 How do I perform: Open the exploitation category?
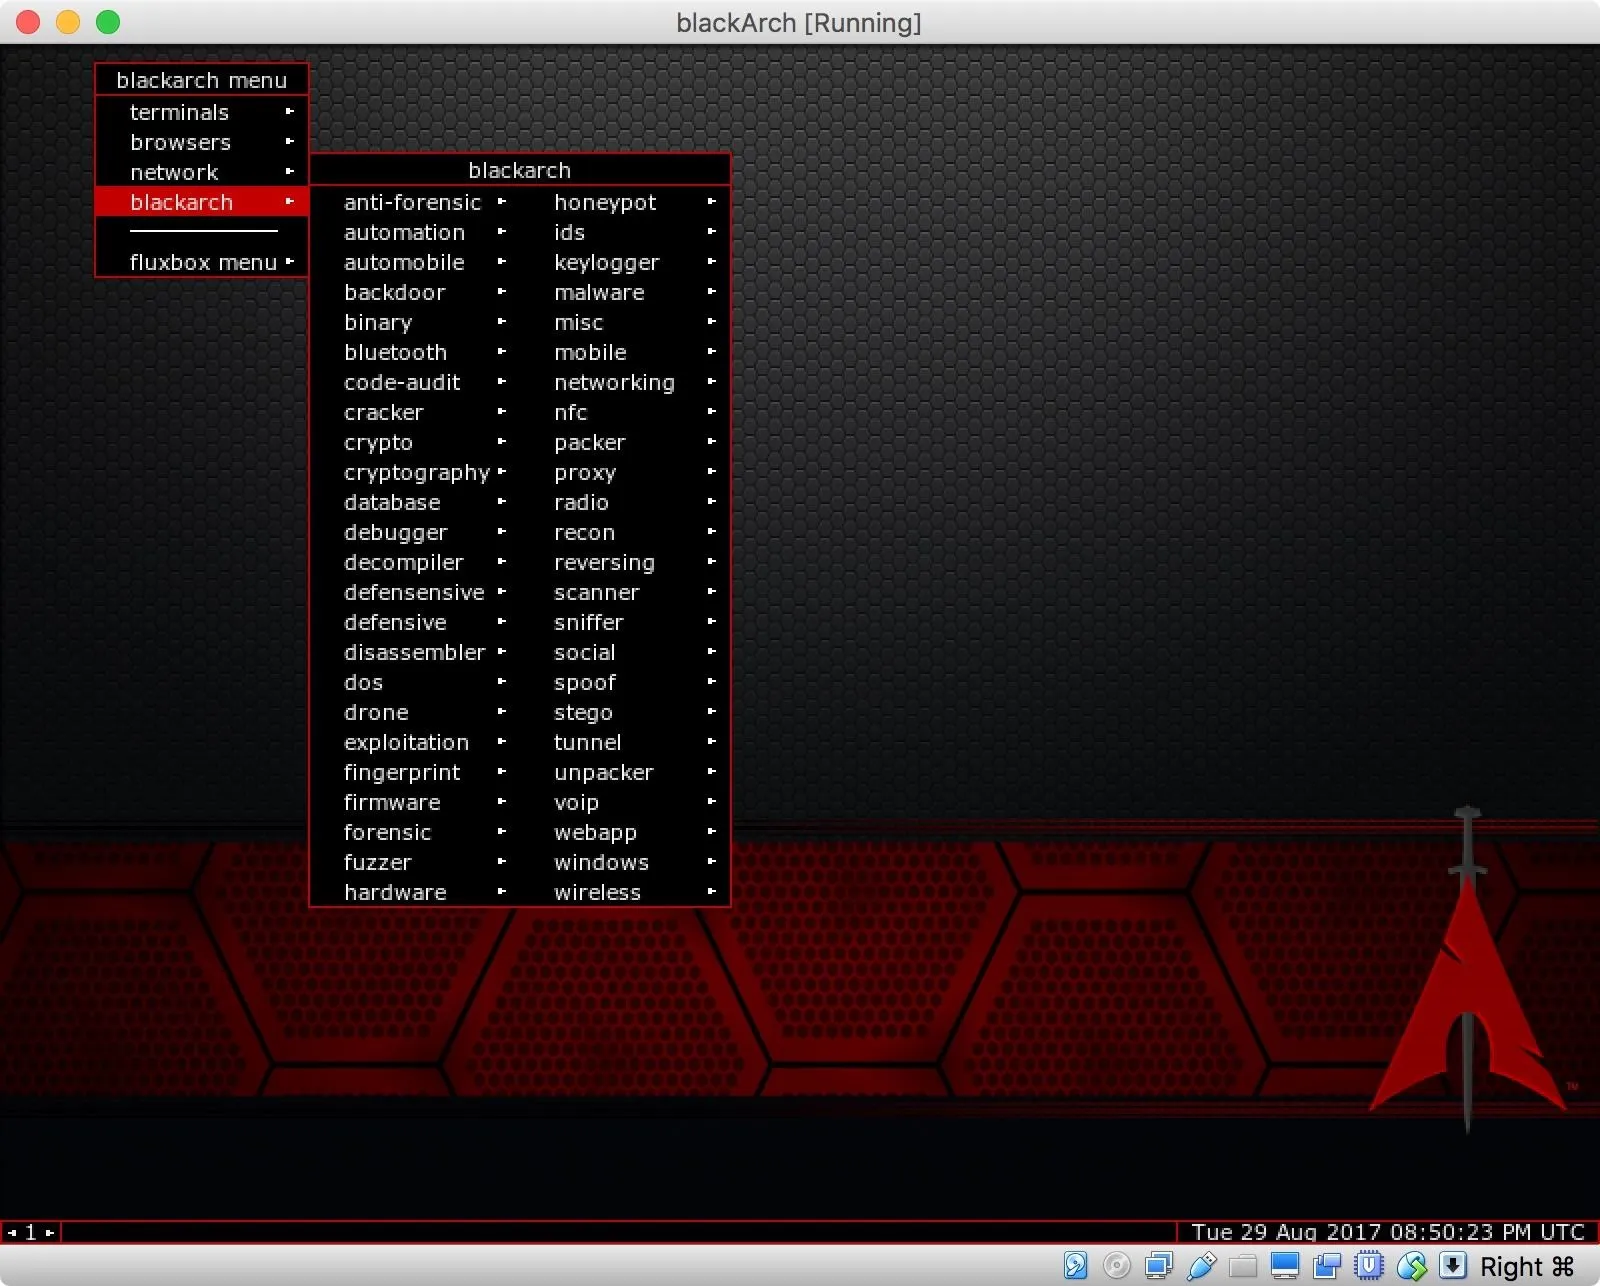click(415, 742)
